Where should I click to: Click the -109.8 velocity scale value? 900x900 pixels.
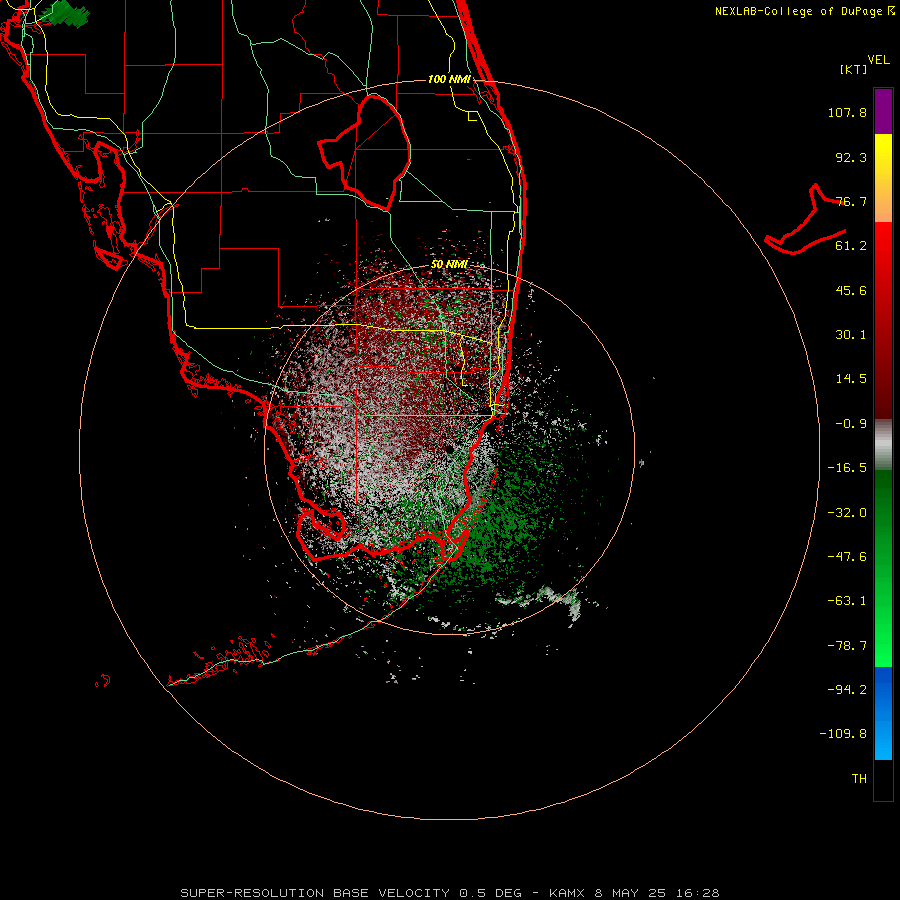(844, 734)
